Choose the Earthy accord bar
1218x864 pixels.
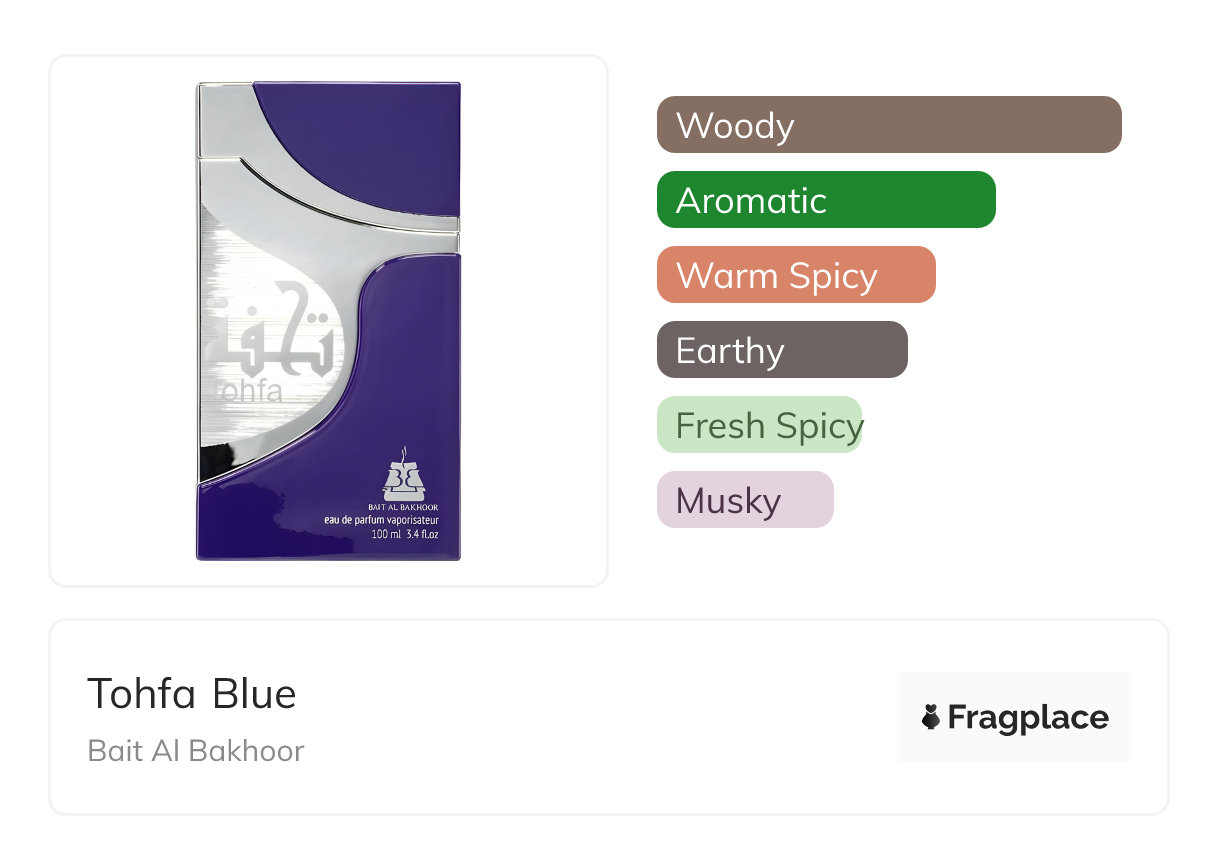pos(781,350)
